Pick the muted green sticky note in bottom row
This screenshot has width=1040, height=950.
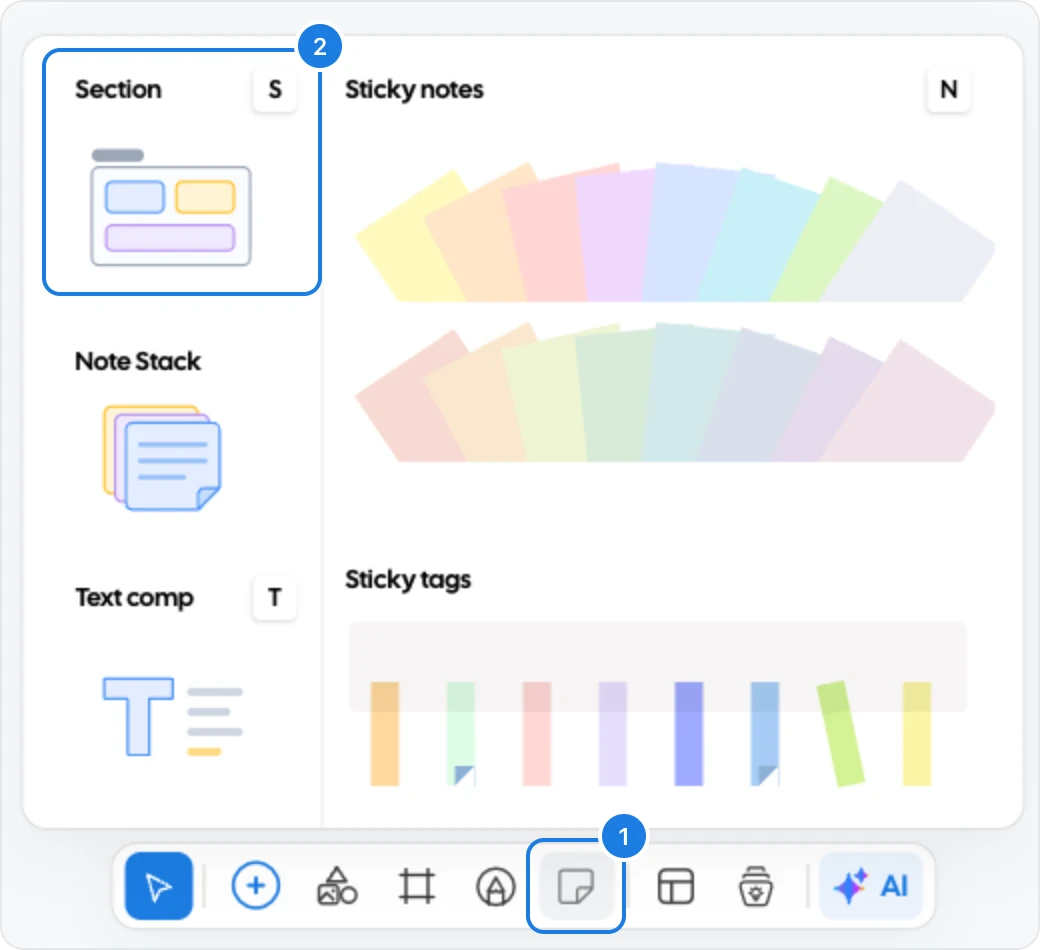pyautogui.click(x=614, y=401)
